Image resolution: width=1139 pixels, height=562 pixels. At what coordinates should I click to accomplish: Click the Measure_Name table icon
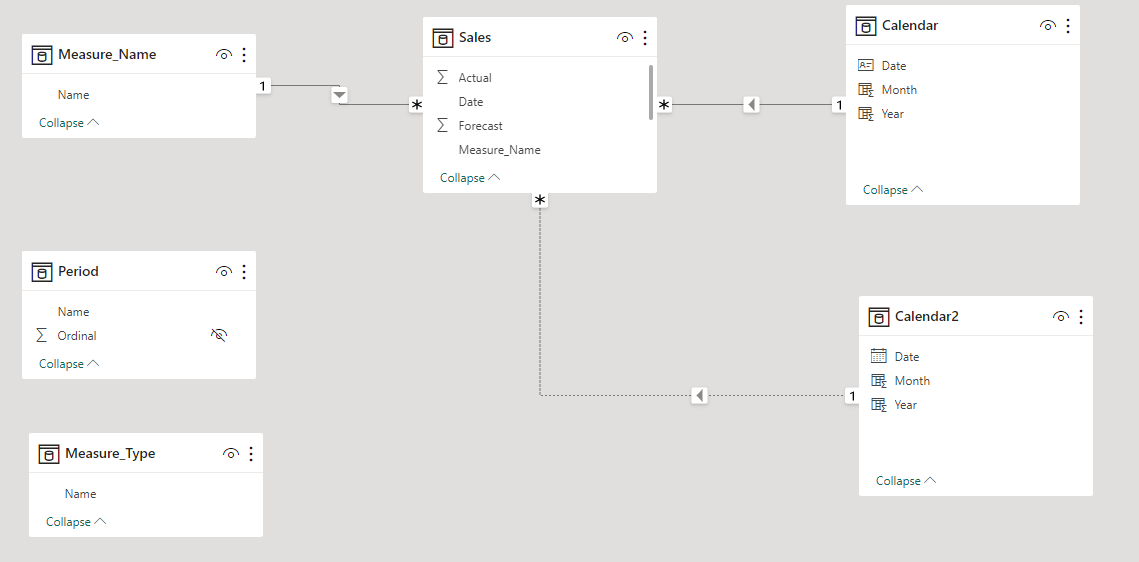[x=41, y=54]
